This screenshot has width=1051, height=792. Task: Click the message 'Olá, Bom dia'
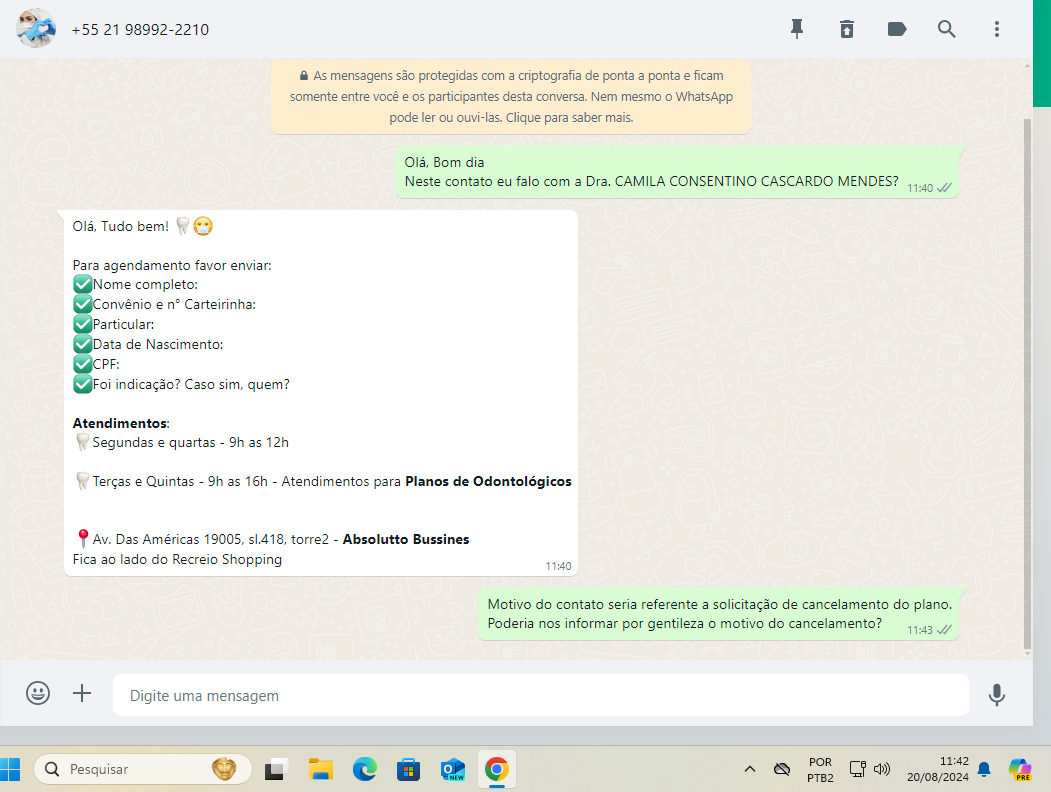tap(444, 162)
